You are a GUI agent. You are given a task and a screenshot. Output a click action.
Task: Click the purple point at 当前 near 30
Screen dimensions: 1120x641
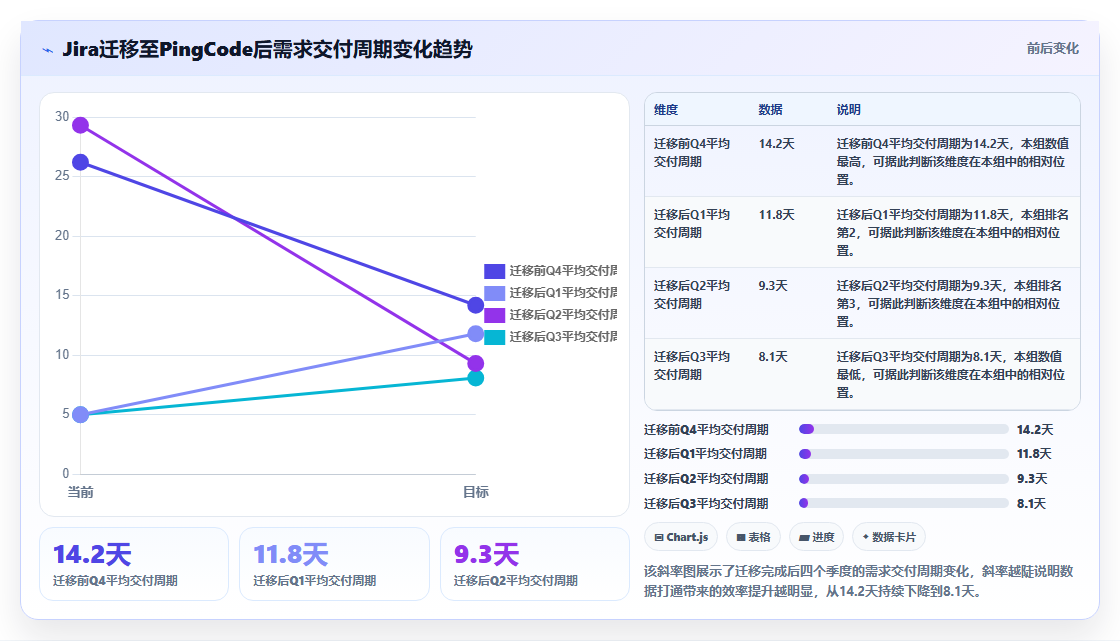click(x=81, y=126)
